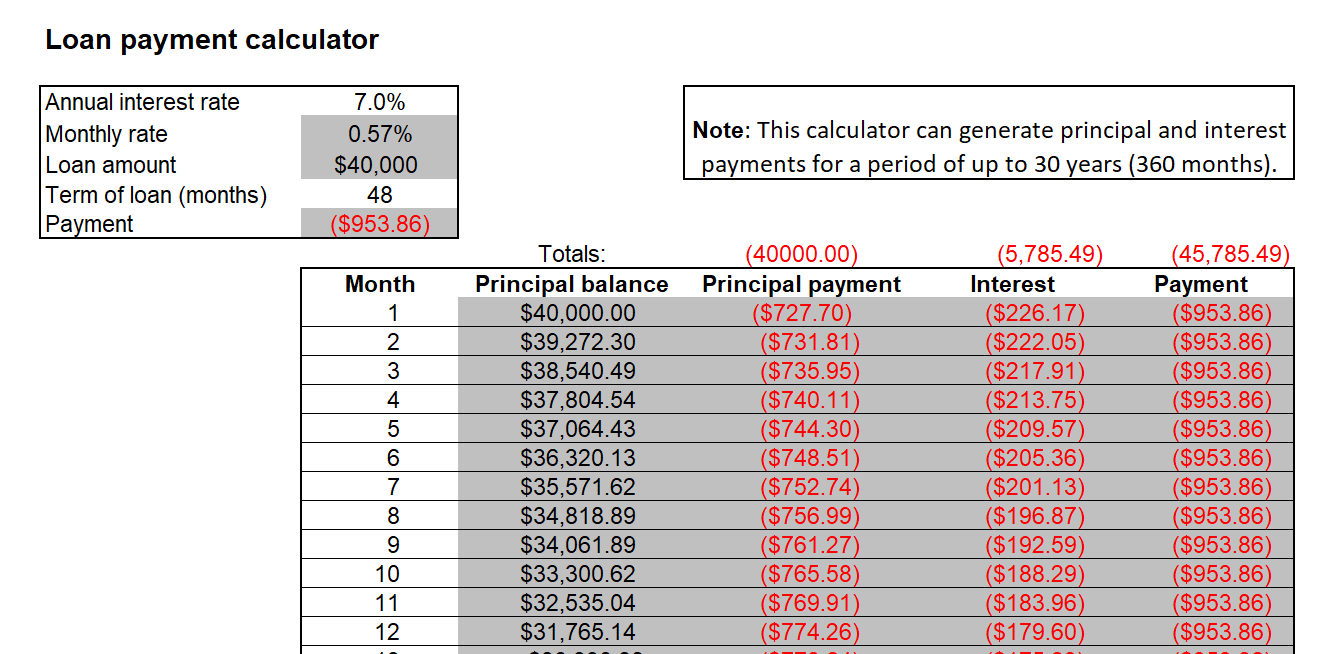This screenshot has width=1324, height=654.
Task: Click total principal (40000.00)
Action: [801, 254]
